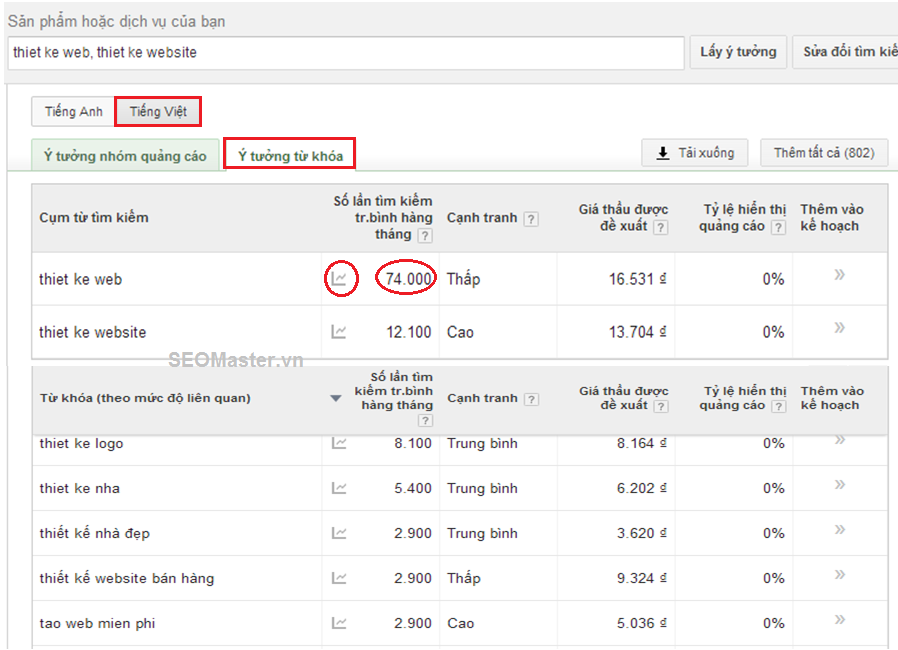Image resolution: width=898 pixels, height=650 pixels.
Task: Sort by Cụm từ tìm kiếm column header
Action: click(x=94, y=218)
